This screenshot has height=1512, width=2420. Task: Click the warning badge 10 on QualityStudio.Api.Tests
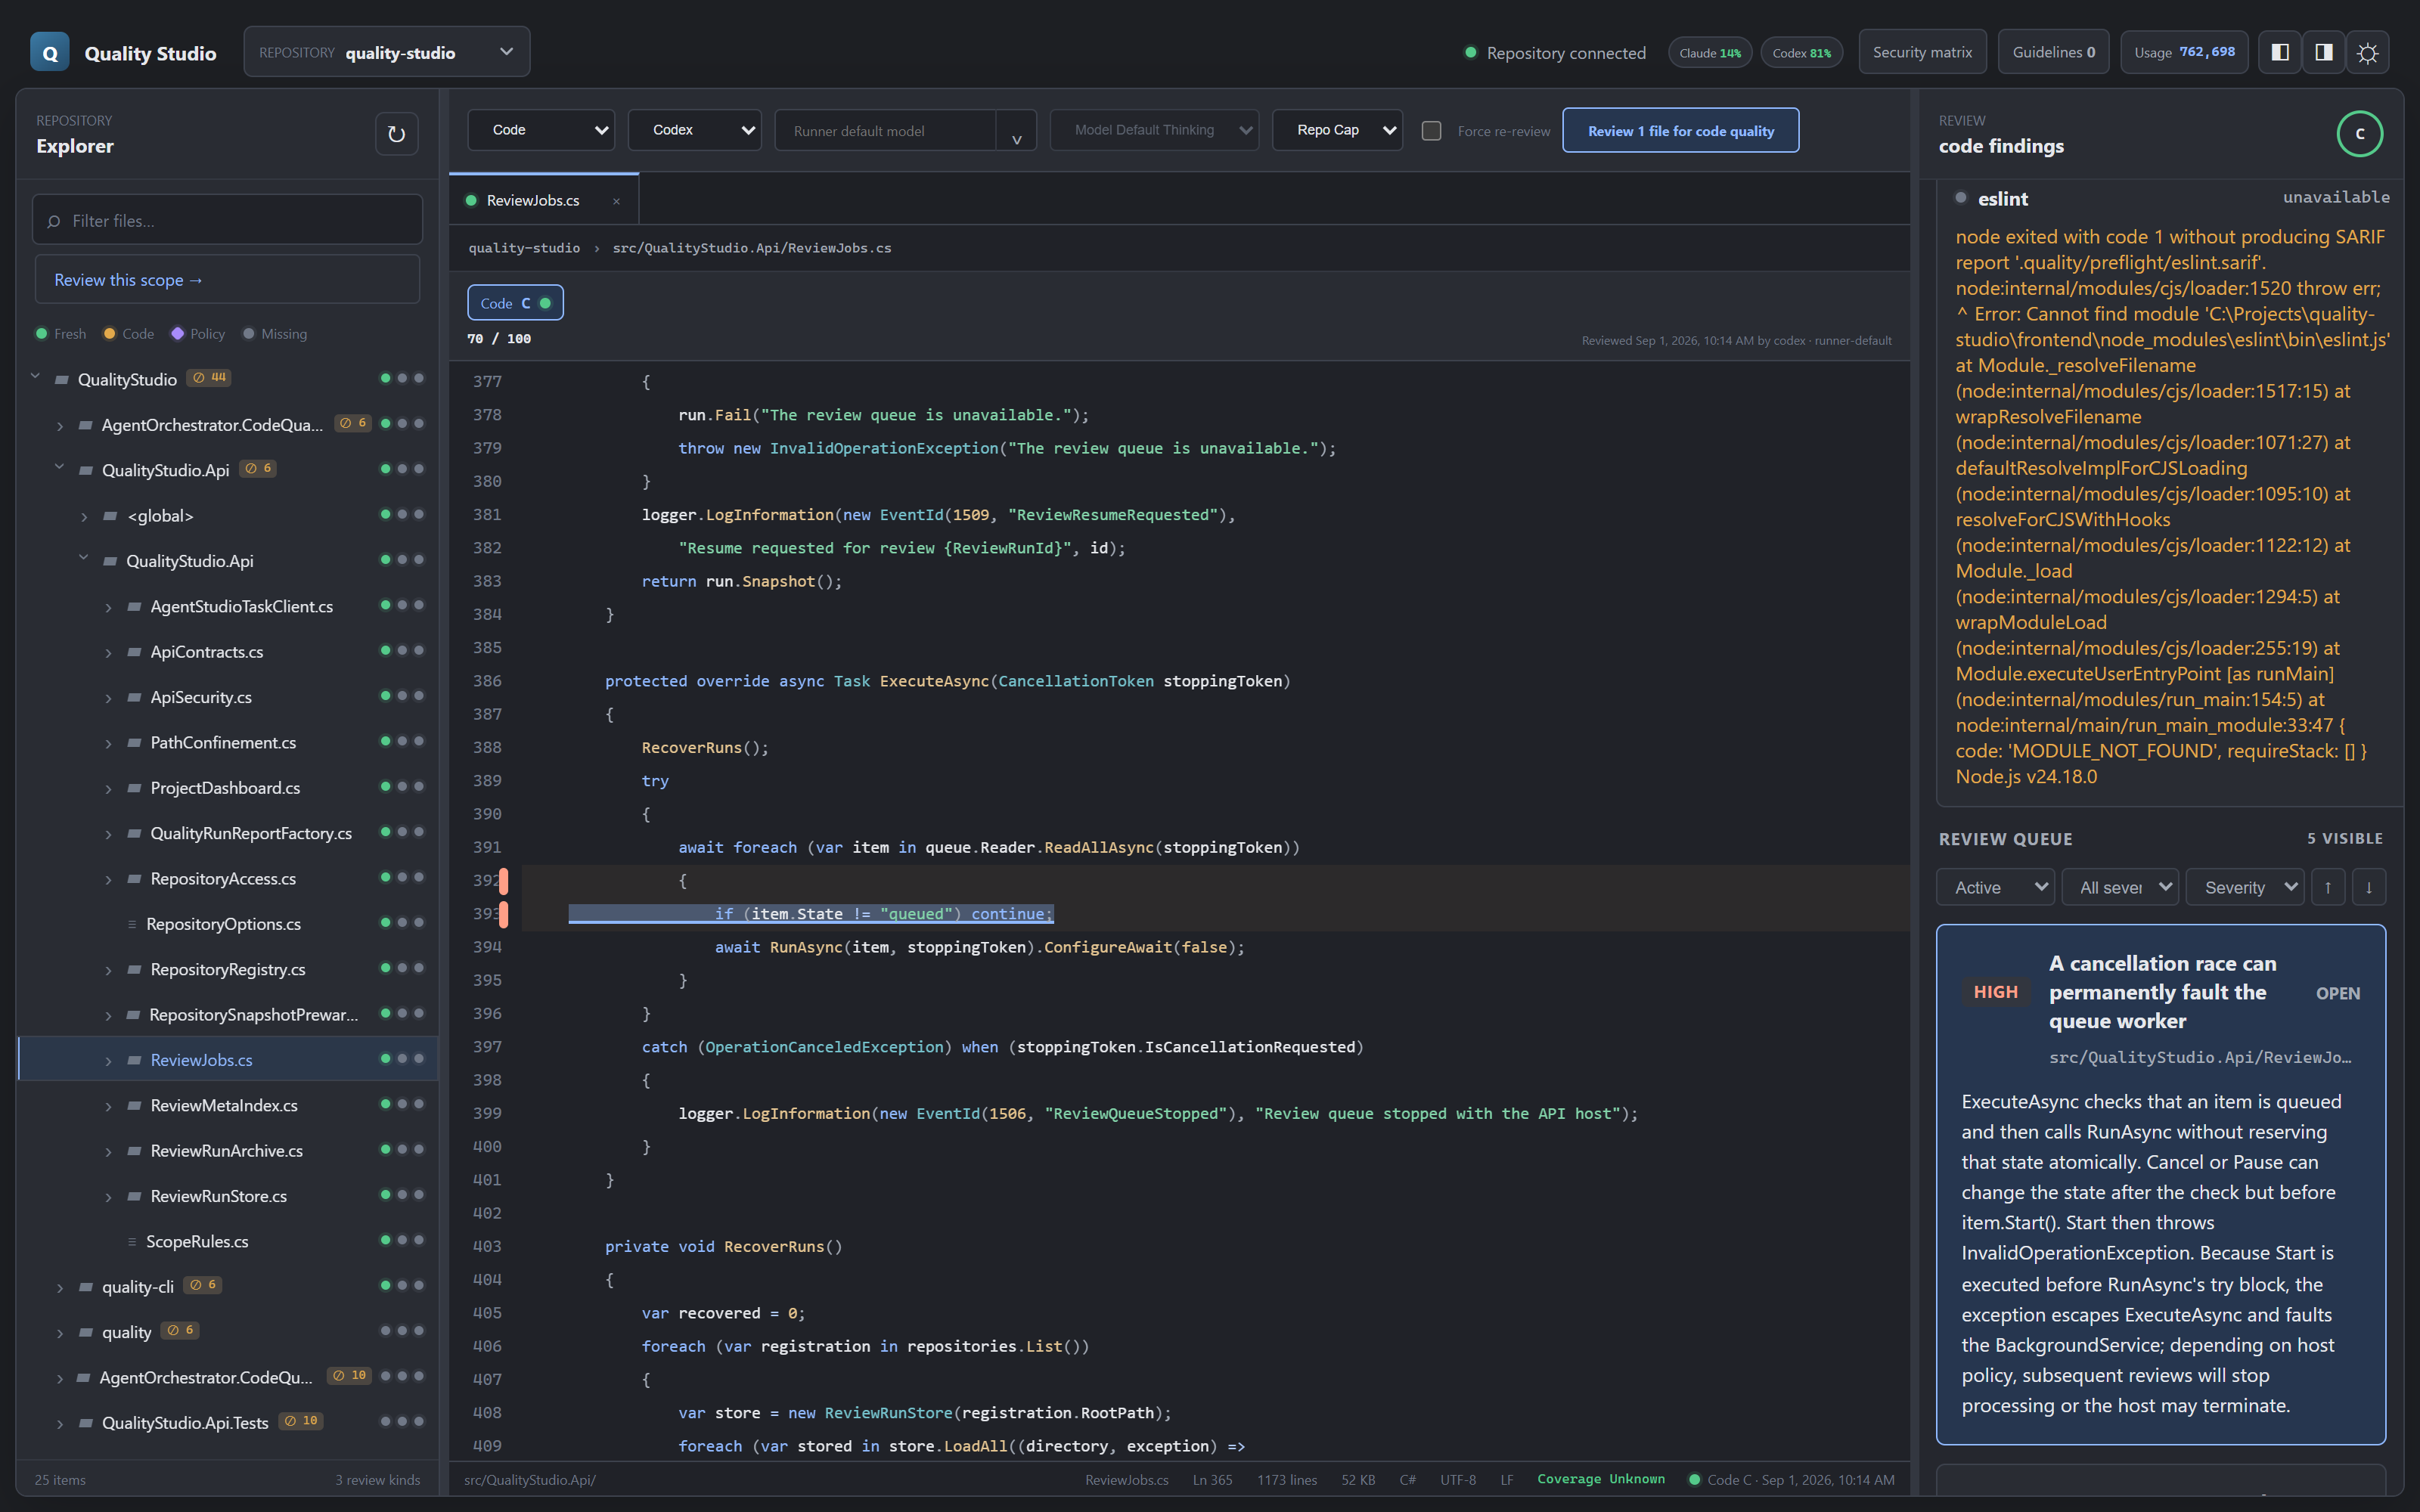(301, 1421)
